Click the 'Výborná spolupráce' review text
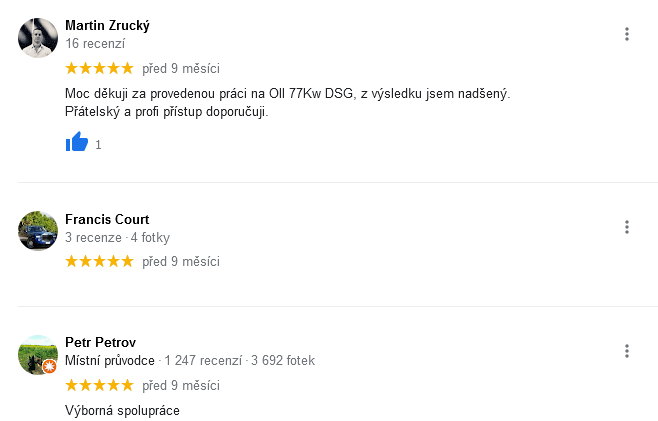The width and height of the screenshot is (658, 421). click(123, 410)
